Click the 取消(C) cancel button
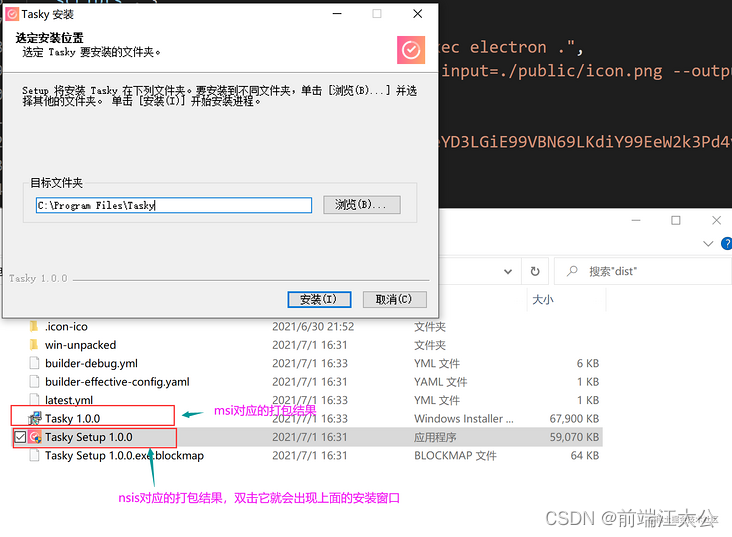Image resolution: width=732 pixels, height=537 pixels. coord(394,299)
